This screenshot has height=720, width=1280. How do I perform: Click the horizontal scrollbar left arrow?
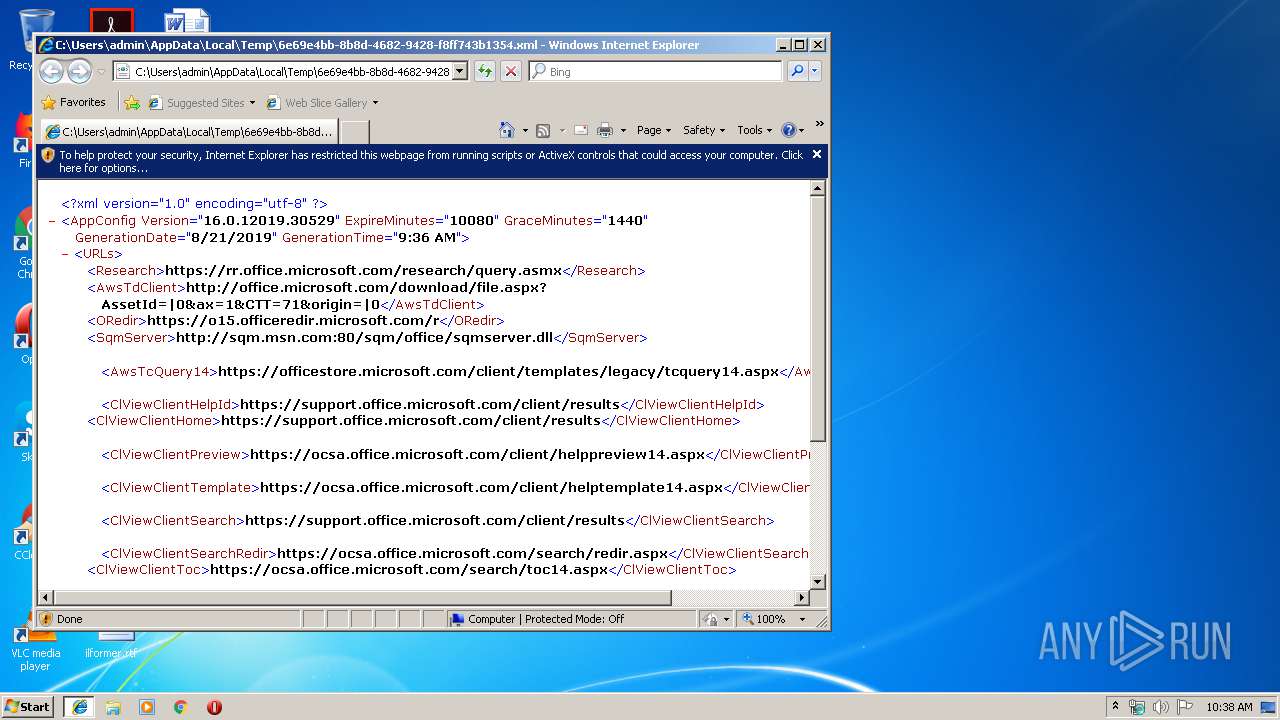[x=46, y=598]
